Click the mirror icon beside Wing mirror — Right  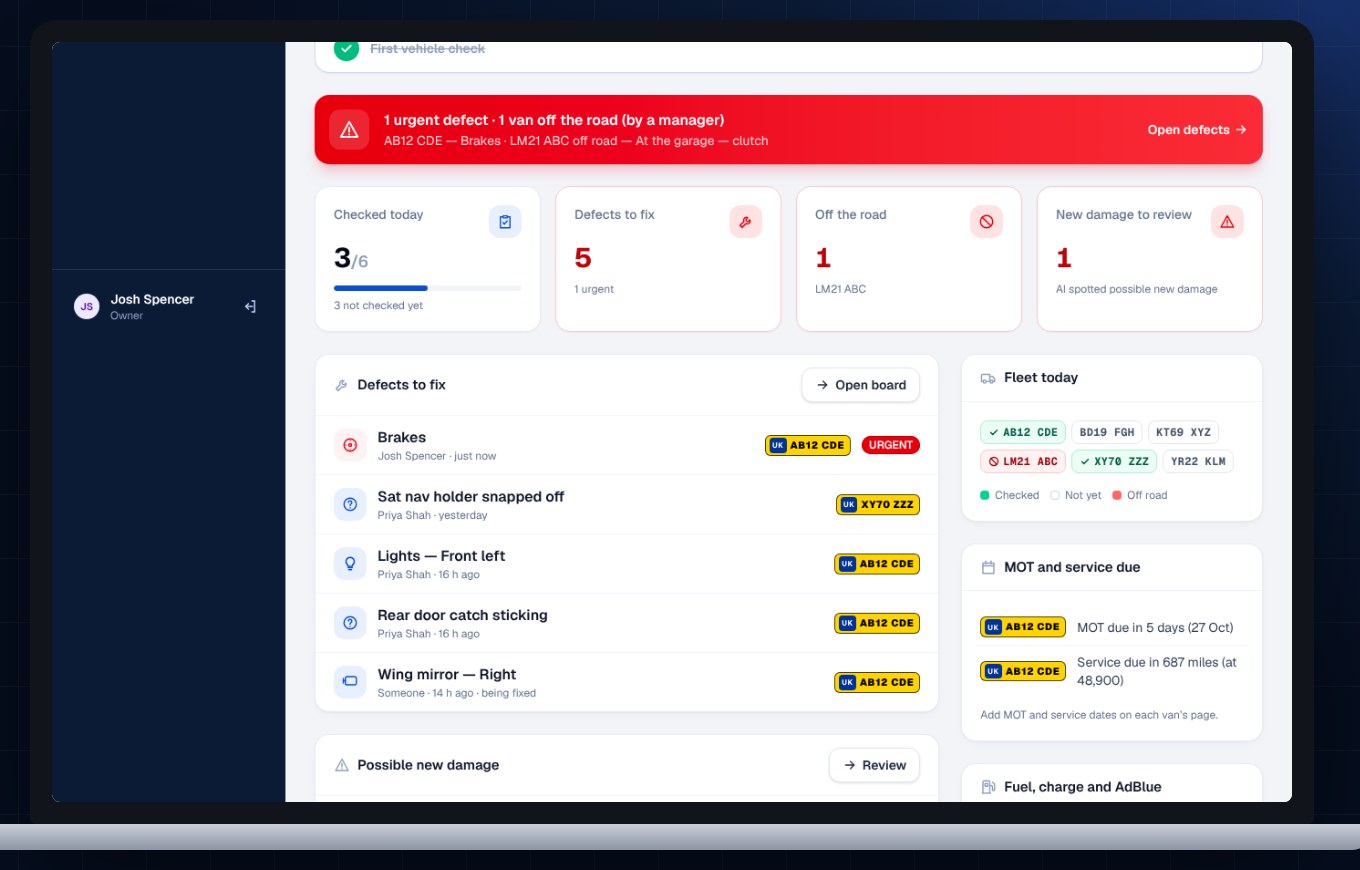point(350,682)
